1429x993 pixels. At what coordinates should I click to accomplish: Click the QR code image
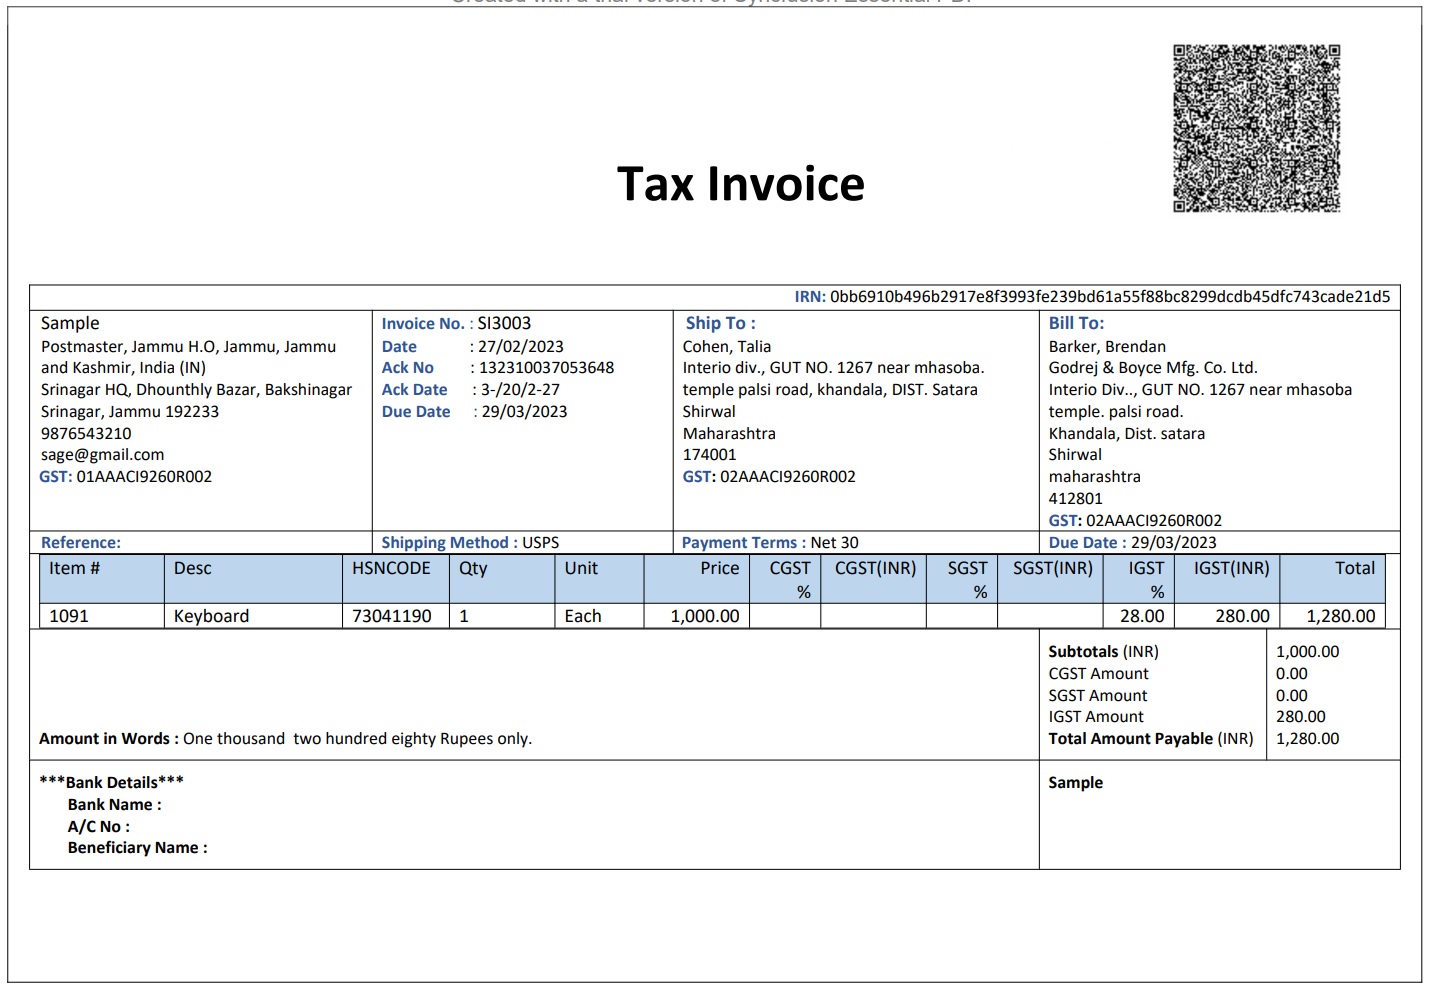tap(1256, 128)
